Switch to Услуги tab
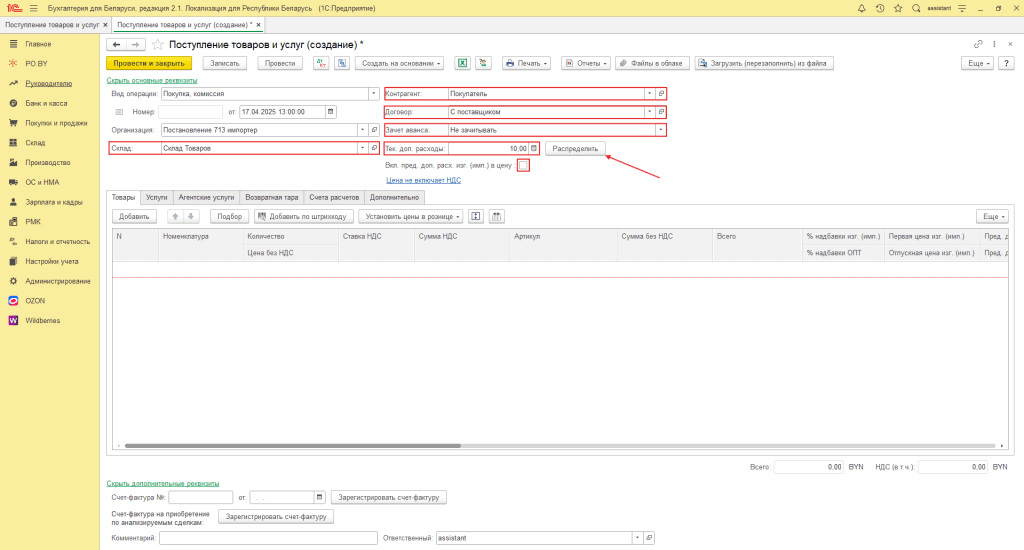 tap(157, 197)
